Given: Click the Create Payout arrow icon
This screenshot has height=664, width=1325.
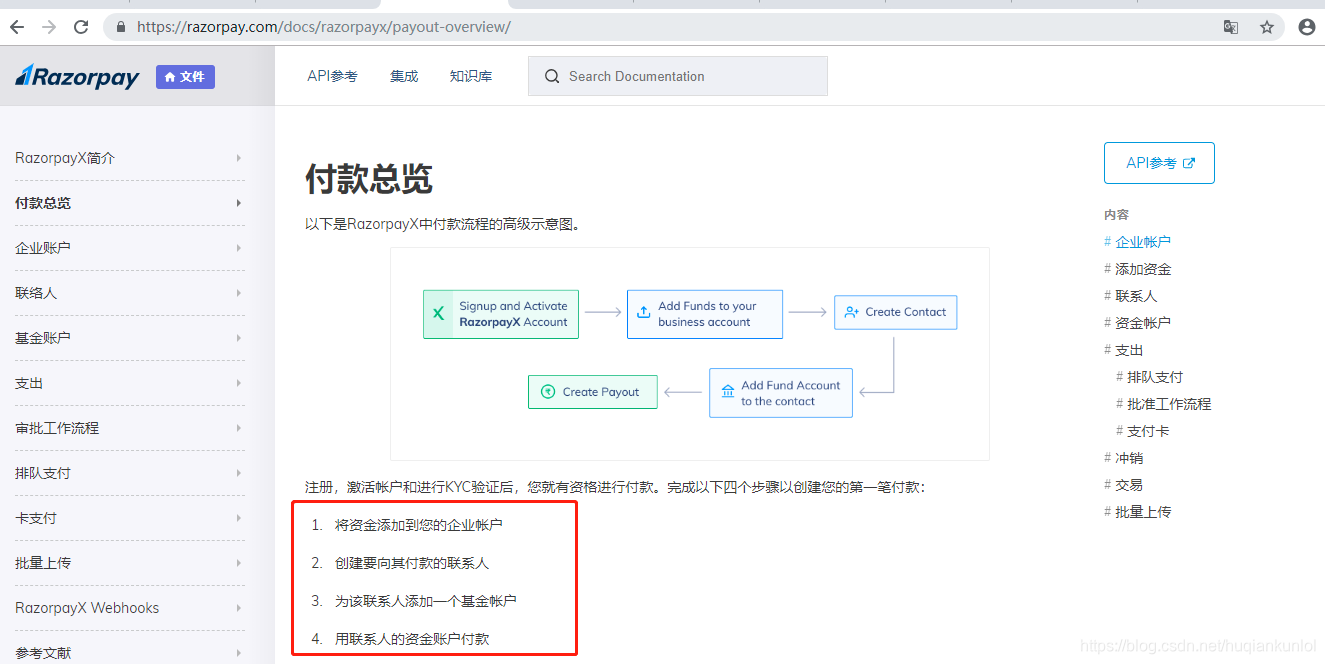Looking at the screenshot, I should pos(548,392).
